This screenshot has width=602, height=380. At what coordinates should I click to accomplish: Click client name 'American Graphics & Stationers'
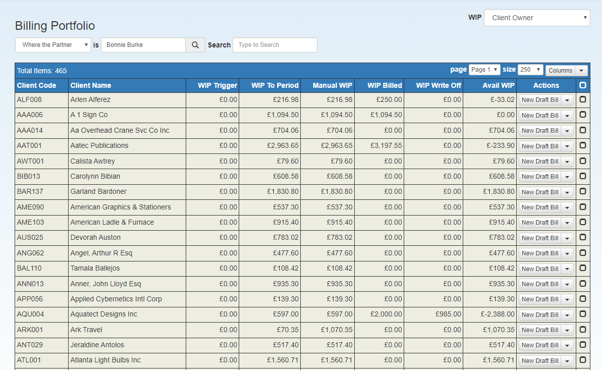coord(121,207)
